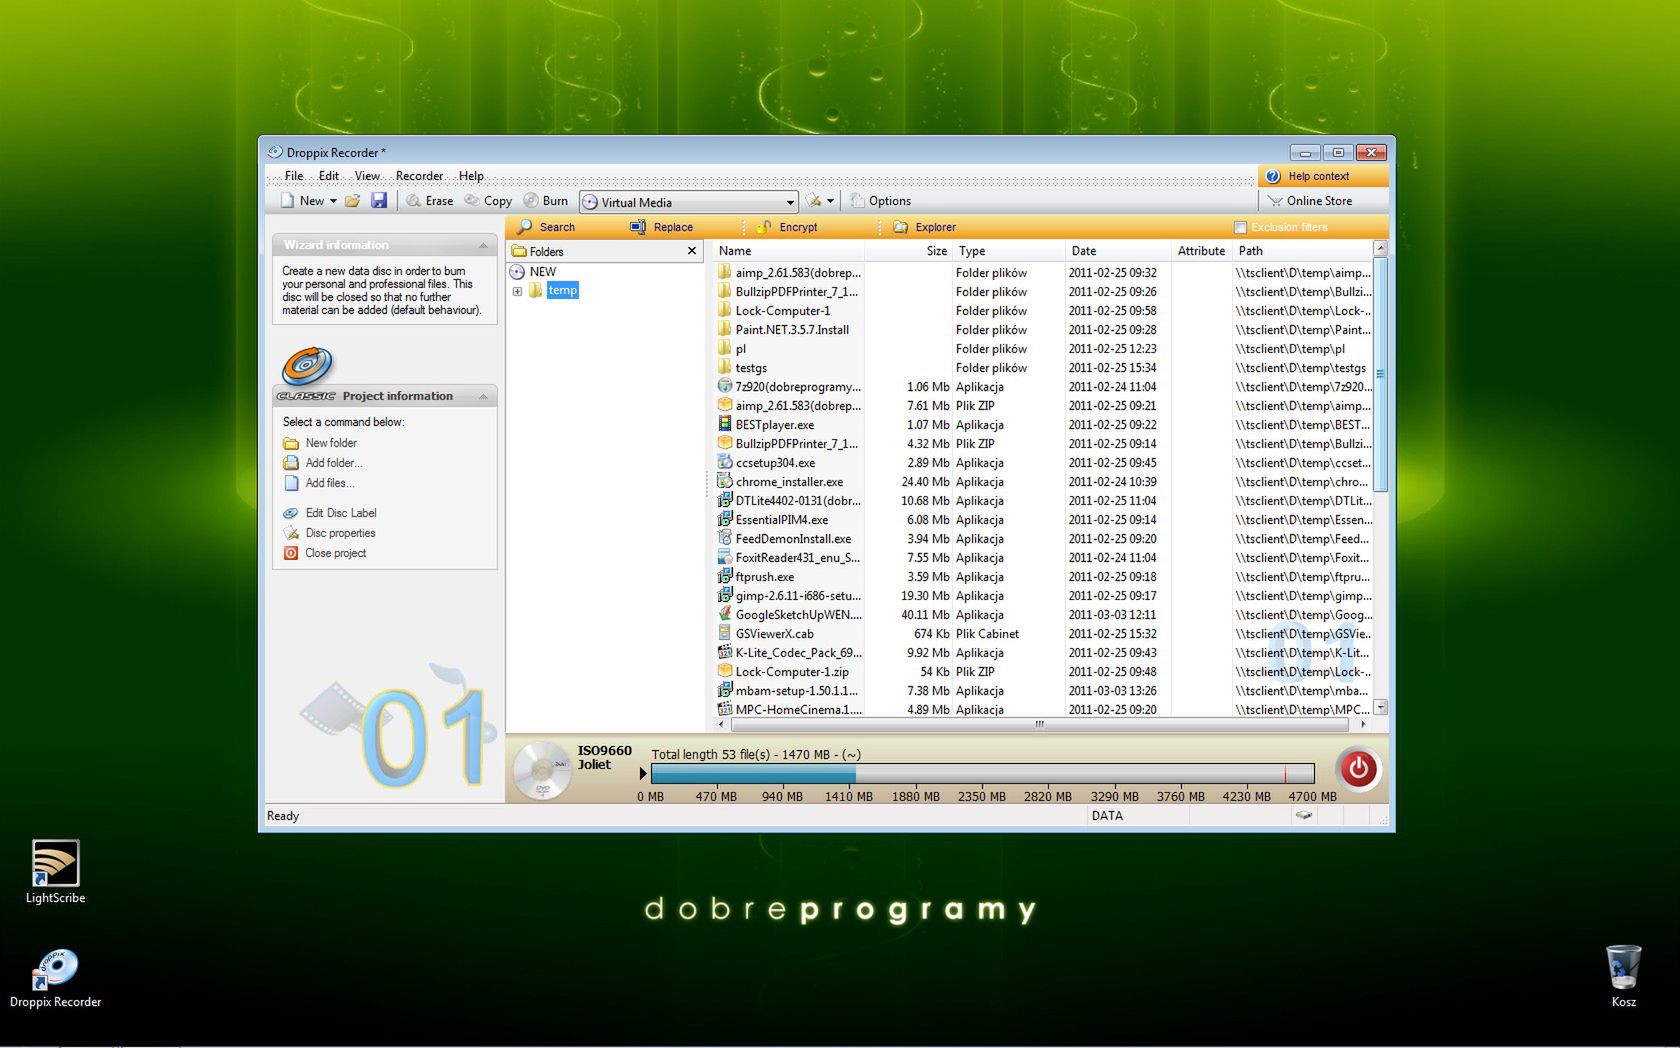The height and width of the screenshot is (1048, 1680).
Task: Select chrome_installer.exe file icon
Action: point(725,481)
